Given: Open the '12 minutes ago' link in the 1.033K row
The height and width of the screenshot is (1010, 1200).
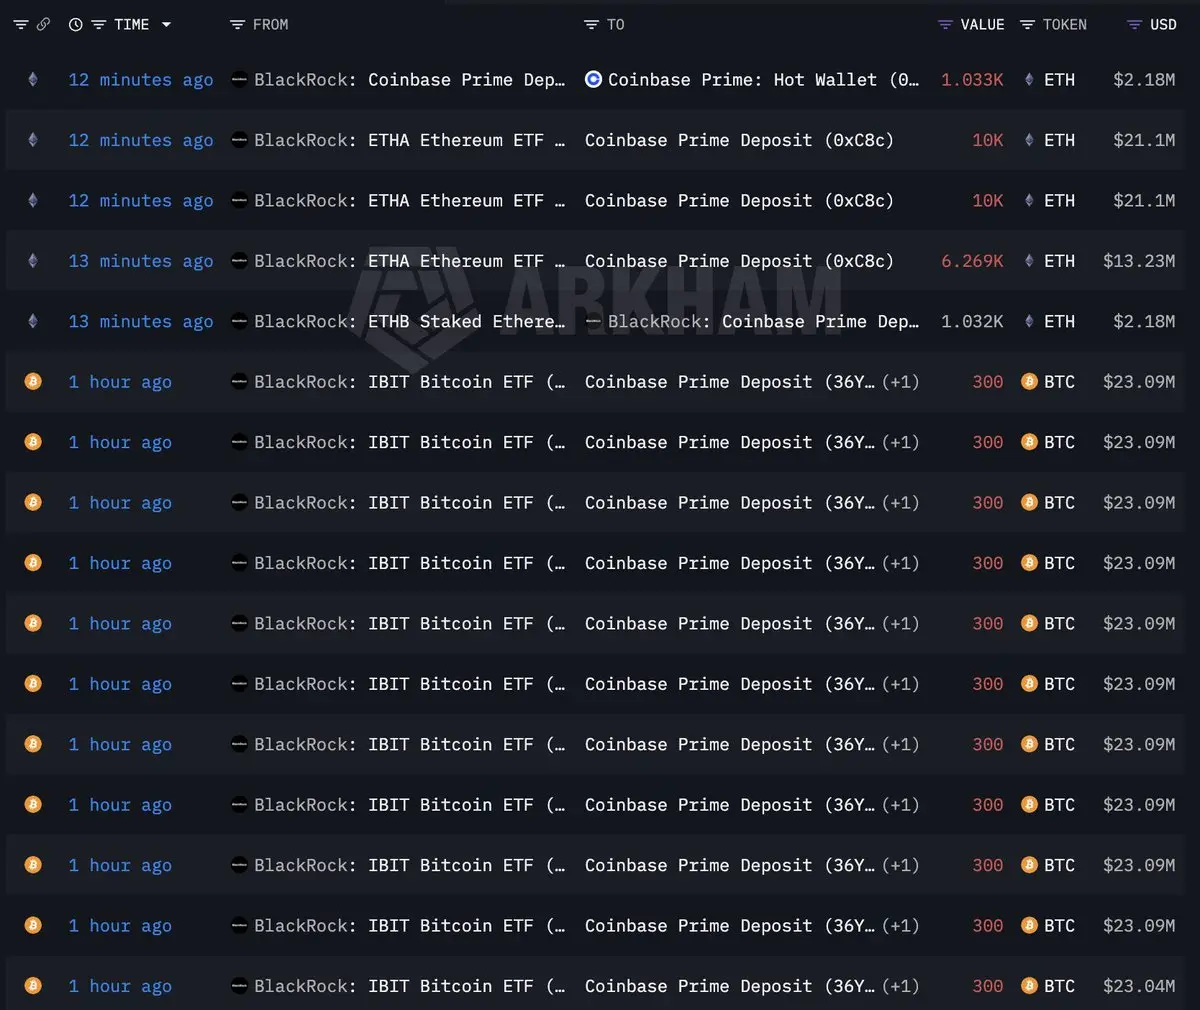Looking at the screenshot, I should [141, 80].
